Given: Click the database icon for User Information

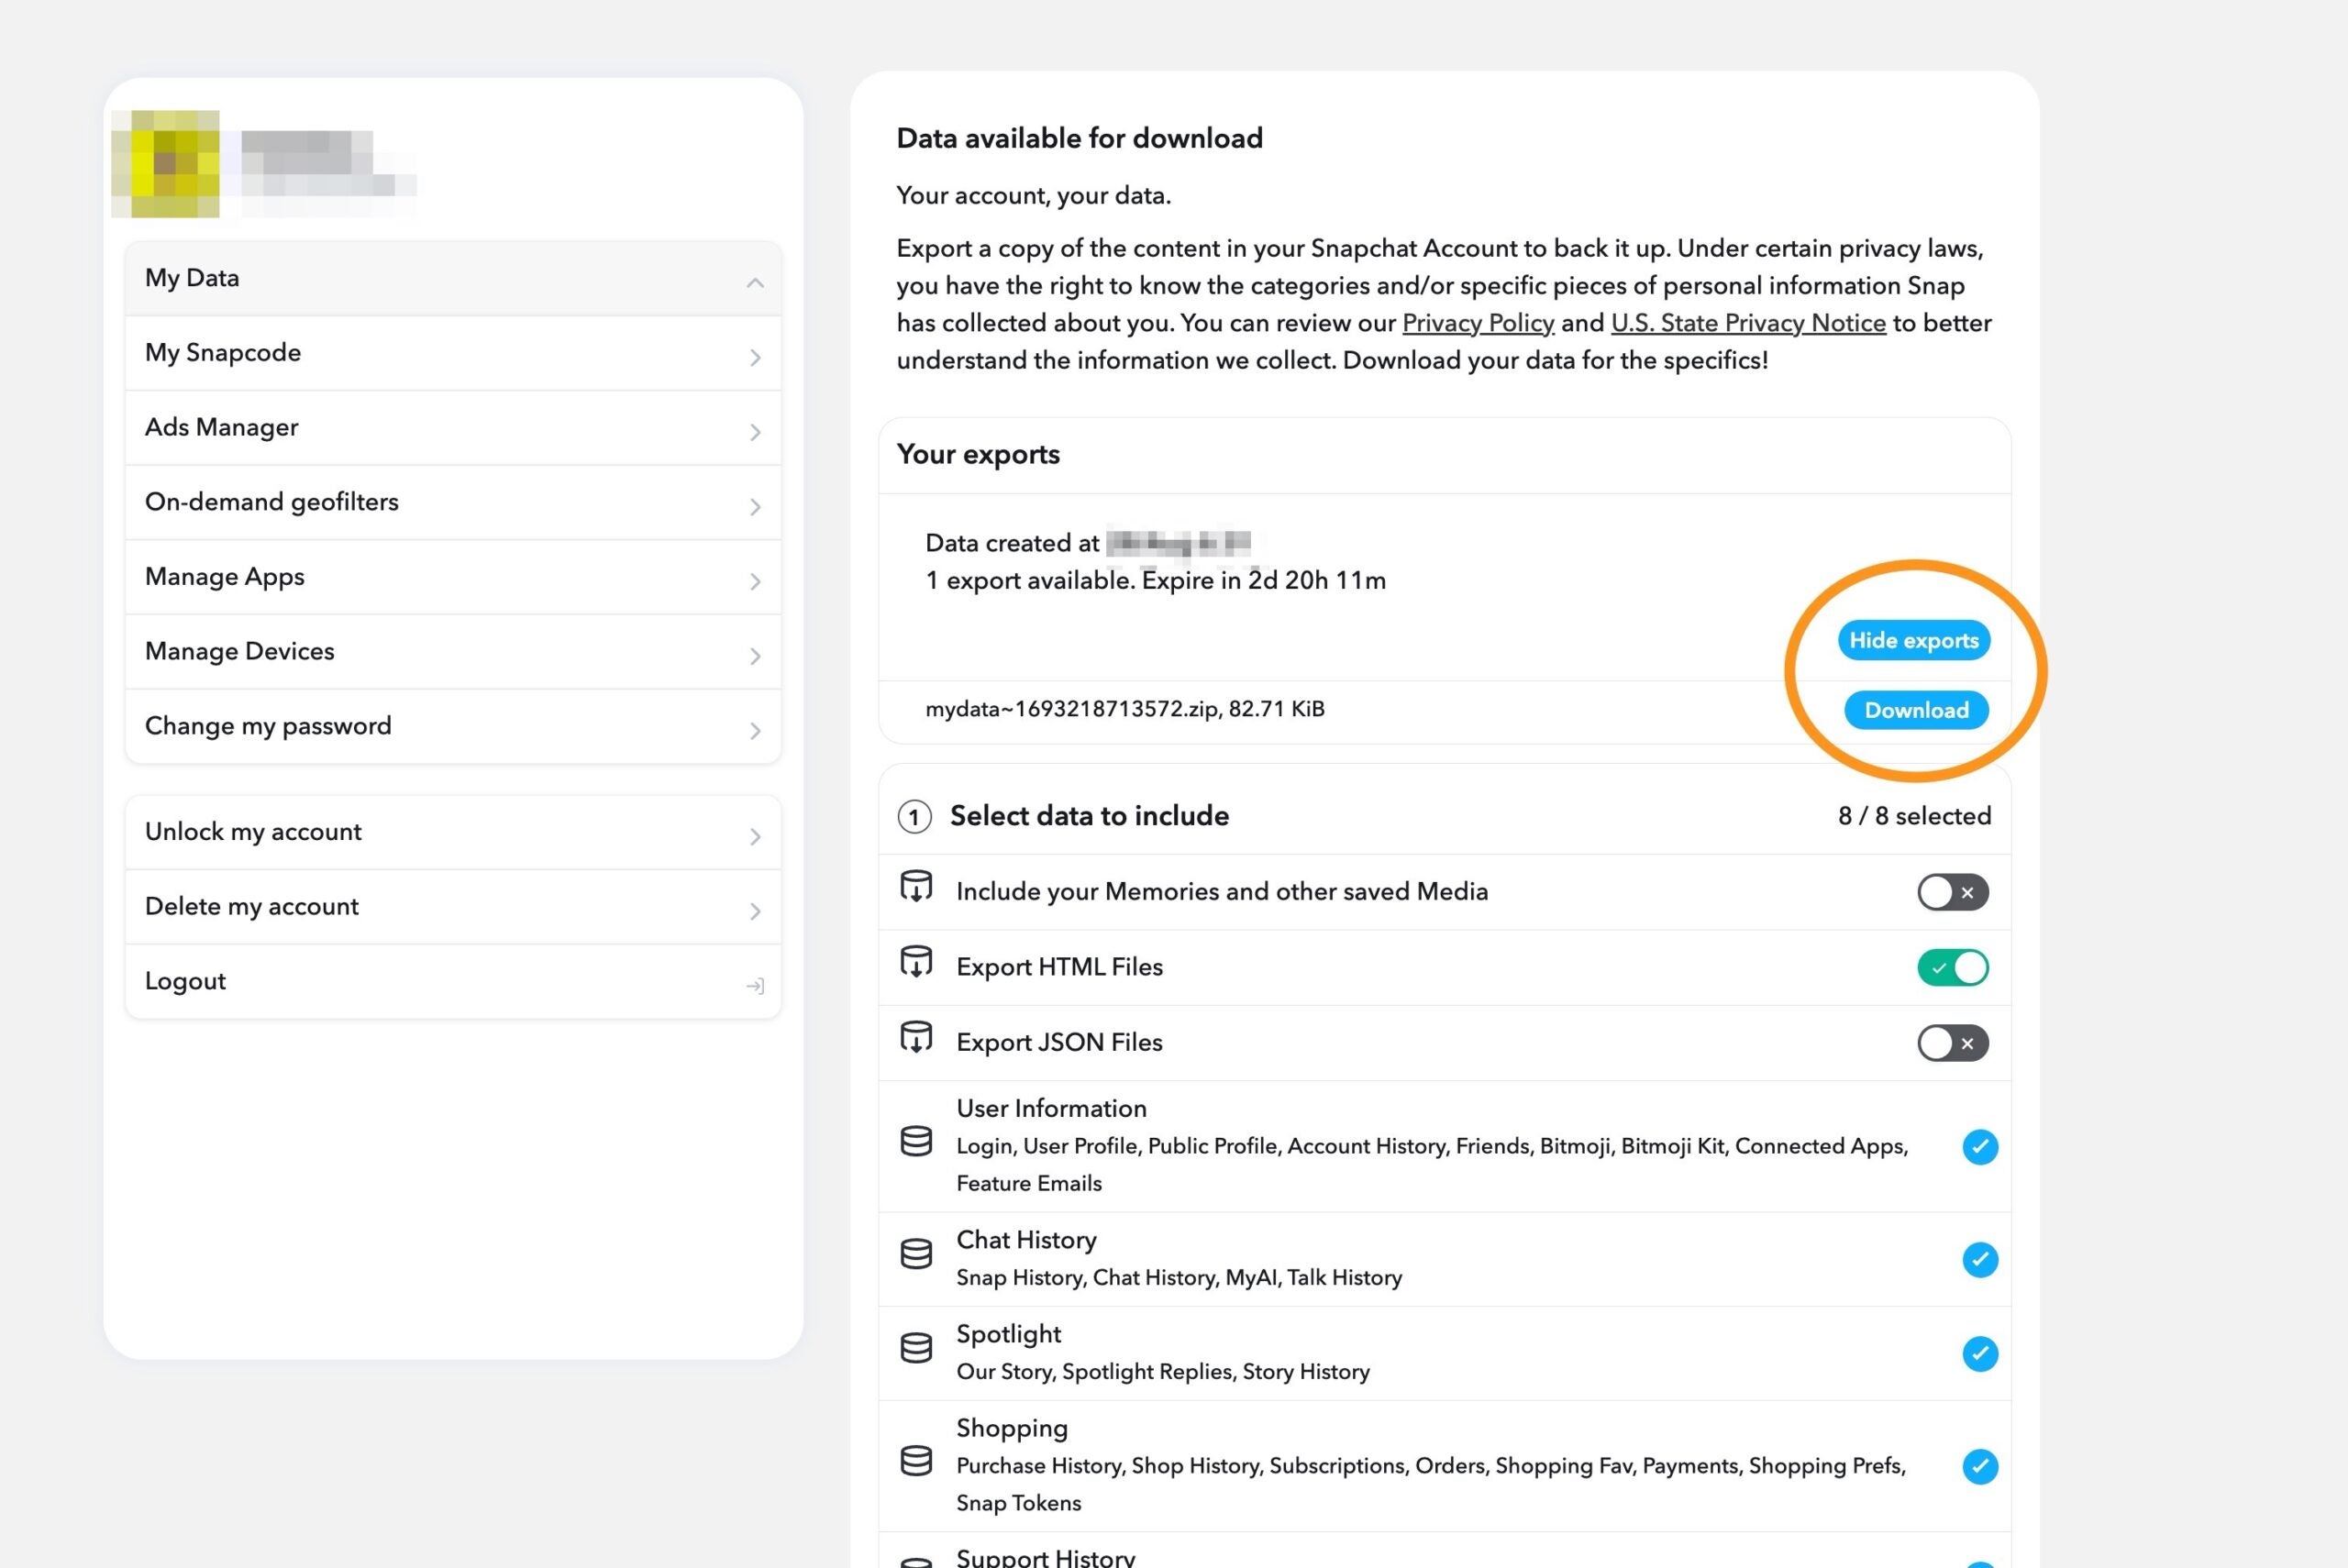Looking at the screenshot, I should [915, 1141].
